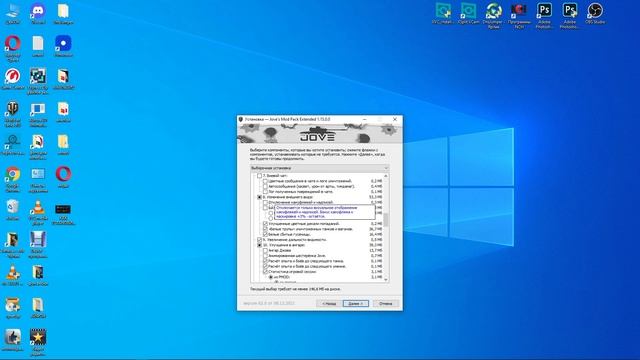Image resolution: width=640 pixels, height=360 pixels.
Task: Go back with the '< Назад' button
Action: pyautogui.click(x=329, y=304)
